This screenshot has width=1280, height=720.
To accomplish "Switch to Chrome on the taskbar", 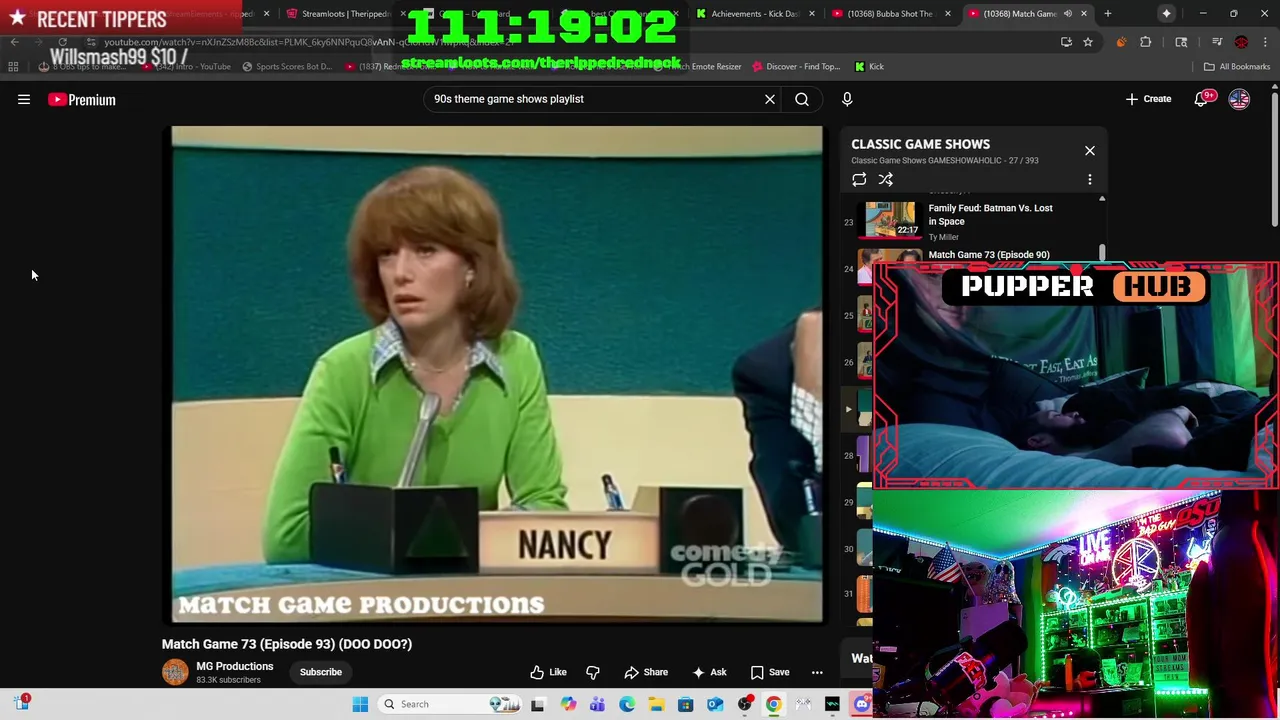I will point(774,704).
